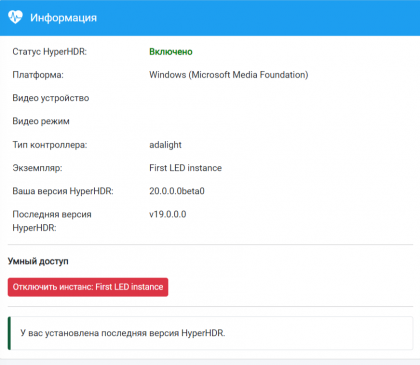Click the First LED instance value
This screenshot has height=365, width=420.
pyautogui.click(x=185, y=168)
